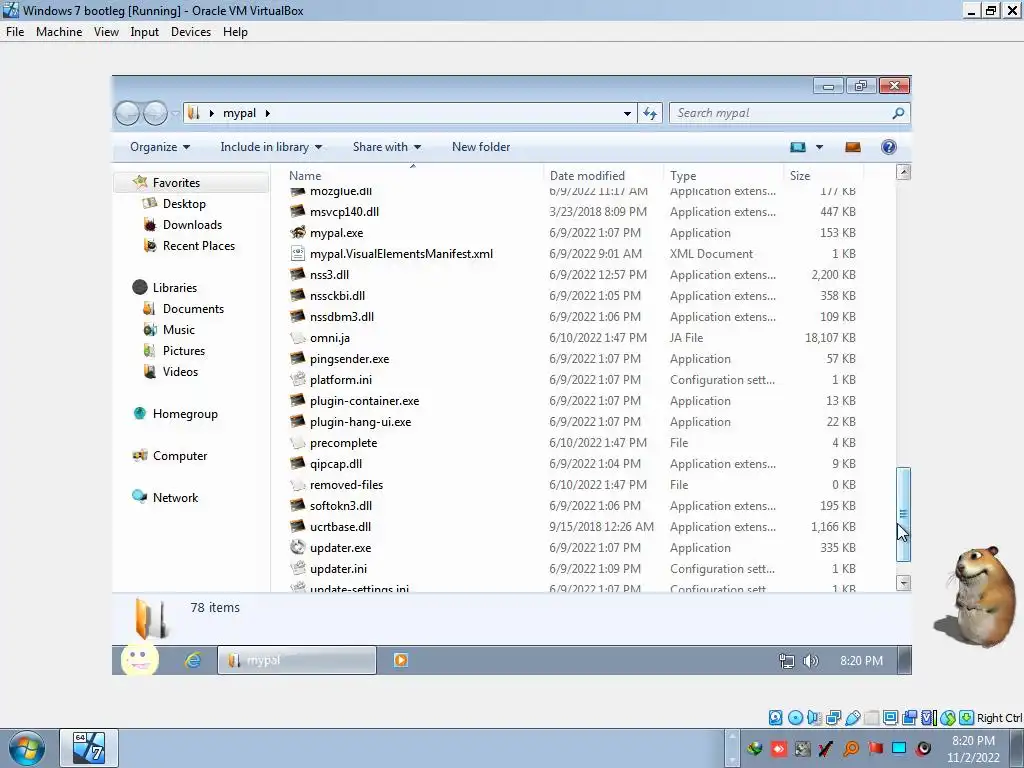Open Documents library
This screenshot has height=768, width=1024.
pyautogui.click(x=193, y=308)
